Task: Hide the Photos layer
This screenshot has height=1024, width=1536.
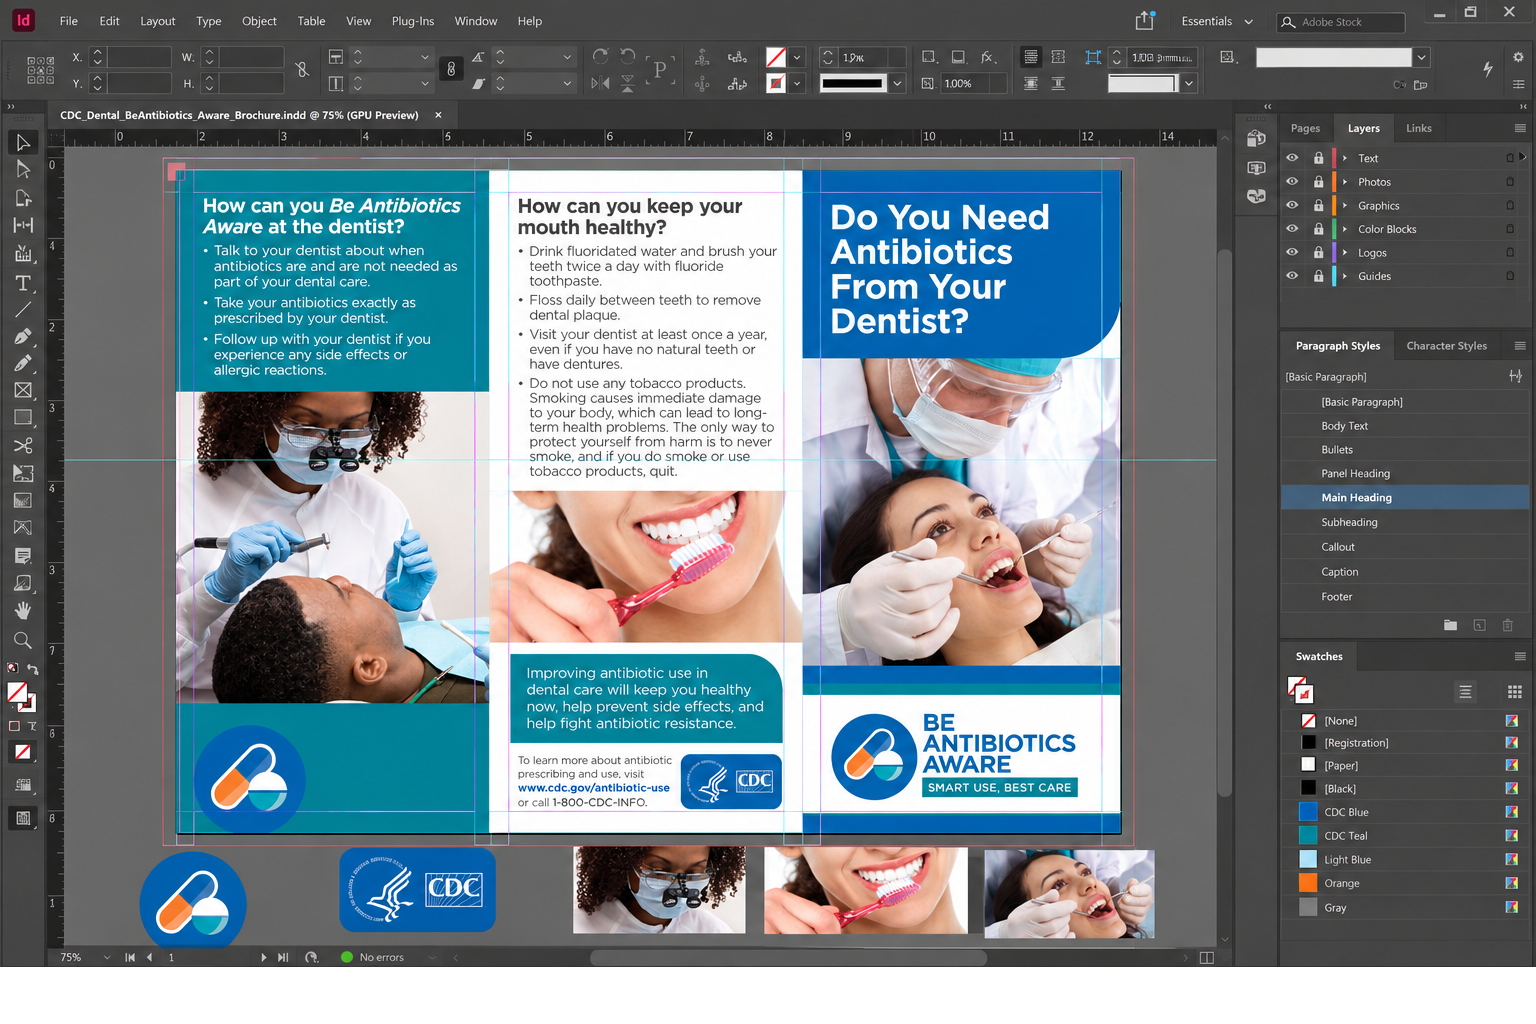Action: pyautogui.click(x=1292, y=182)
